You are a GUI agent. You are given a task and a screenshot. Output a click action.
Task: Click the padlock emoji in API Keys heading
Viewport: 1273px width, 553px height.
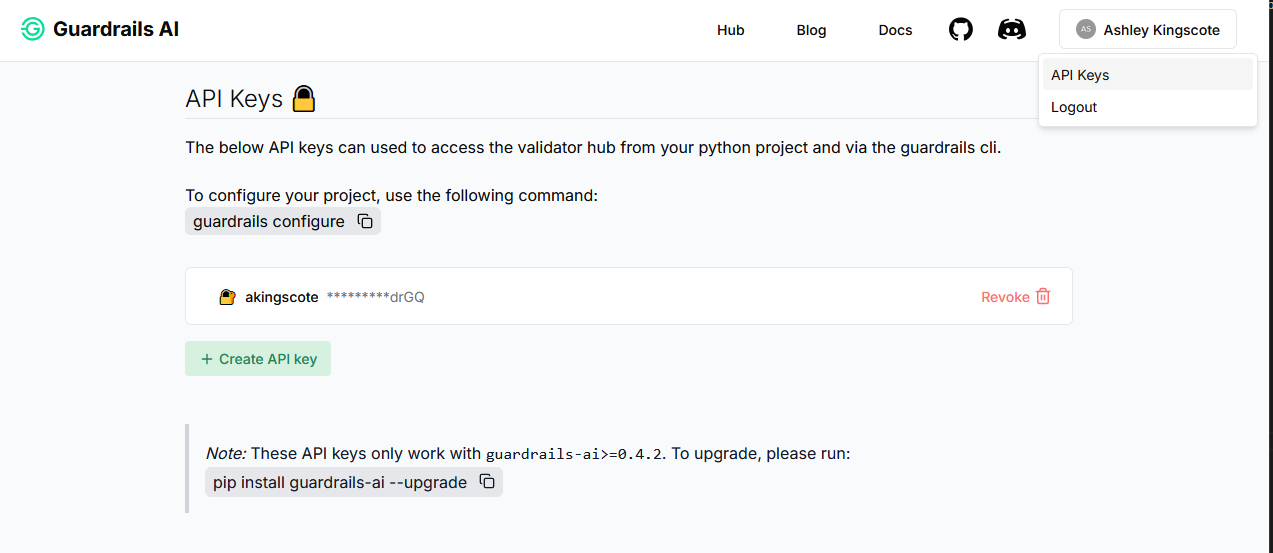coord(304,99)
